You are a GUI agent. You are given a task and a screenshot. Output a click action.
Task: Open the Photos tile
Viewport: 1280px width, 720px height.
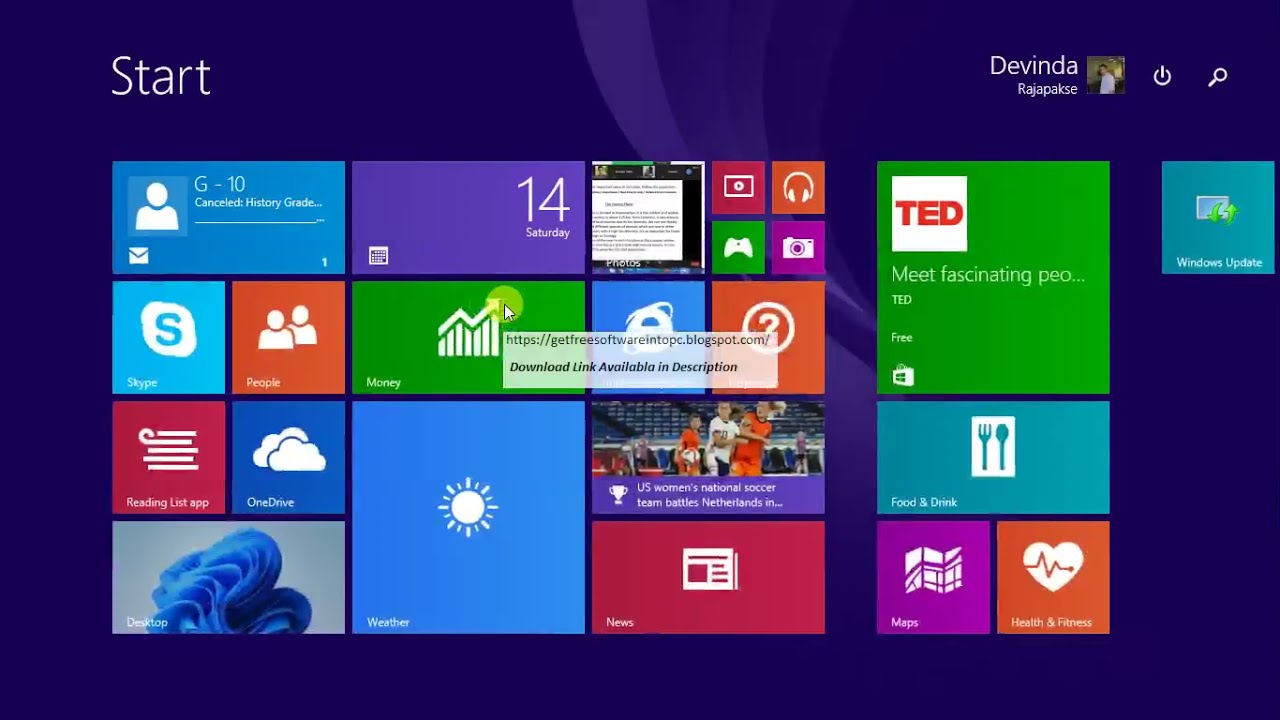tap(648, 217)
